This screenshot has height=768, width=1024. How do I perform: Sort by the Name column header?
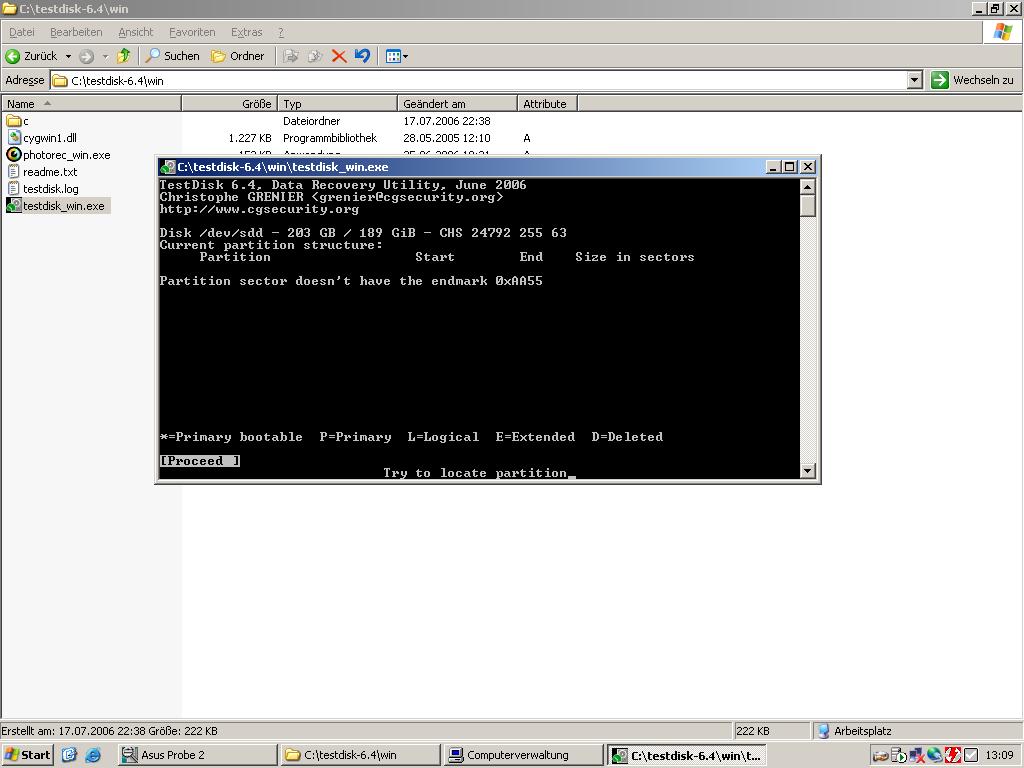coord(91,104)
